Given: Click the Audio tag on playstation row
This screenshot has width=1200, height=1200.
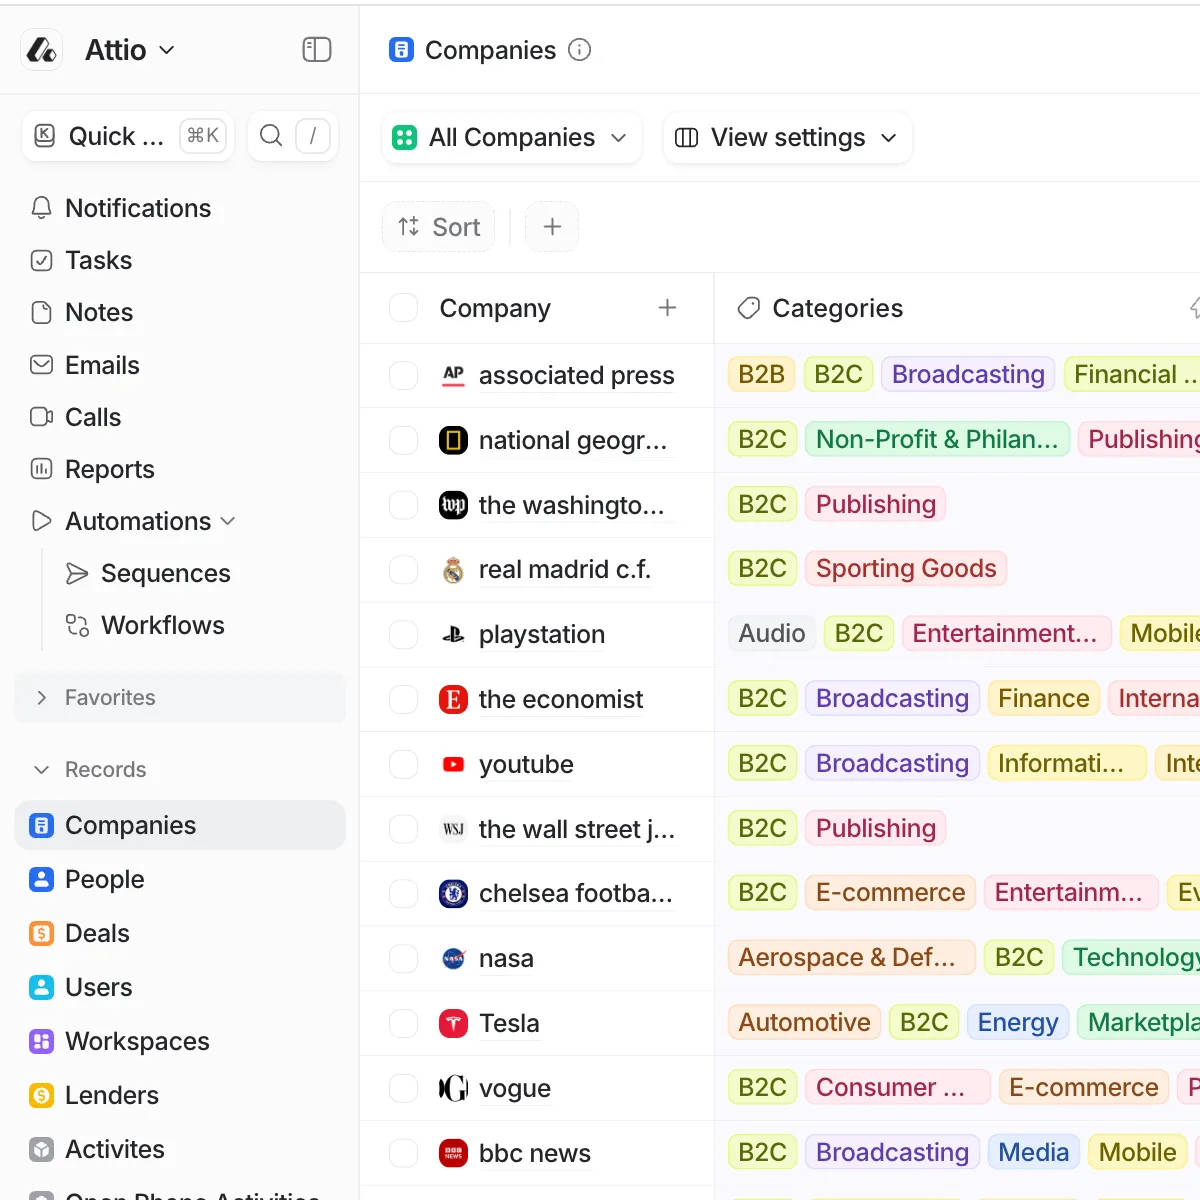Looking at the screenshot, I should pos(772,633).
